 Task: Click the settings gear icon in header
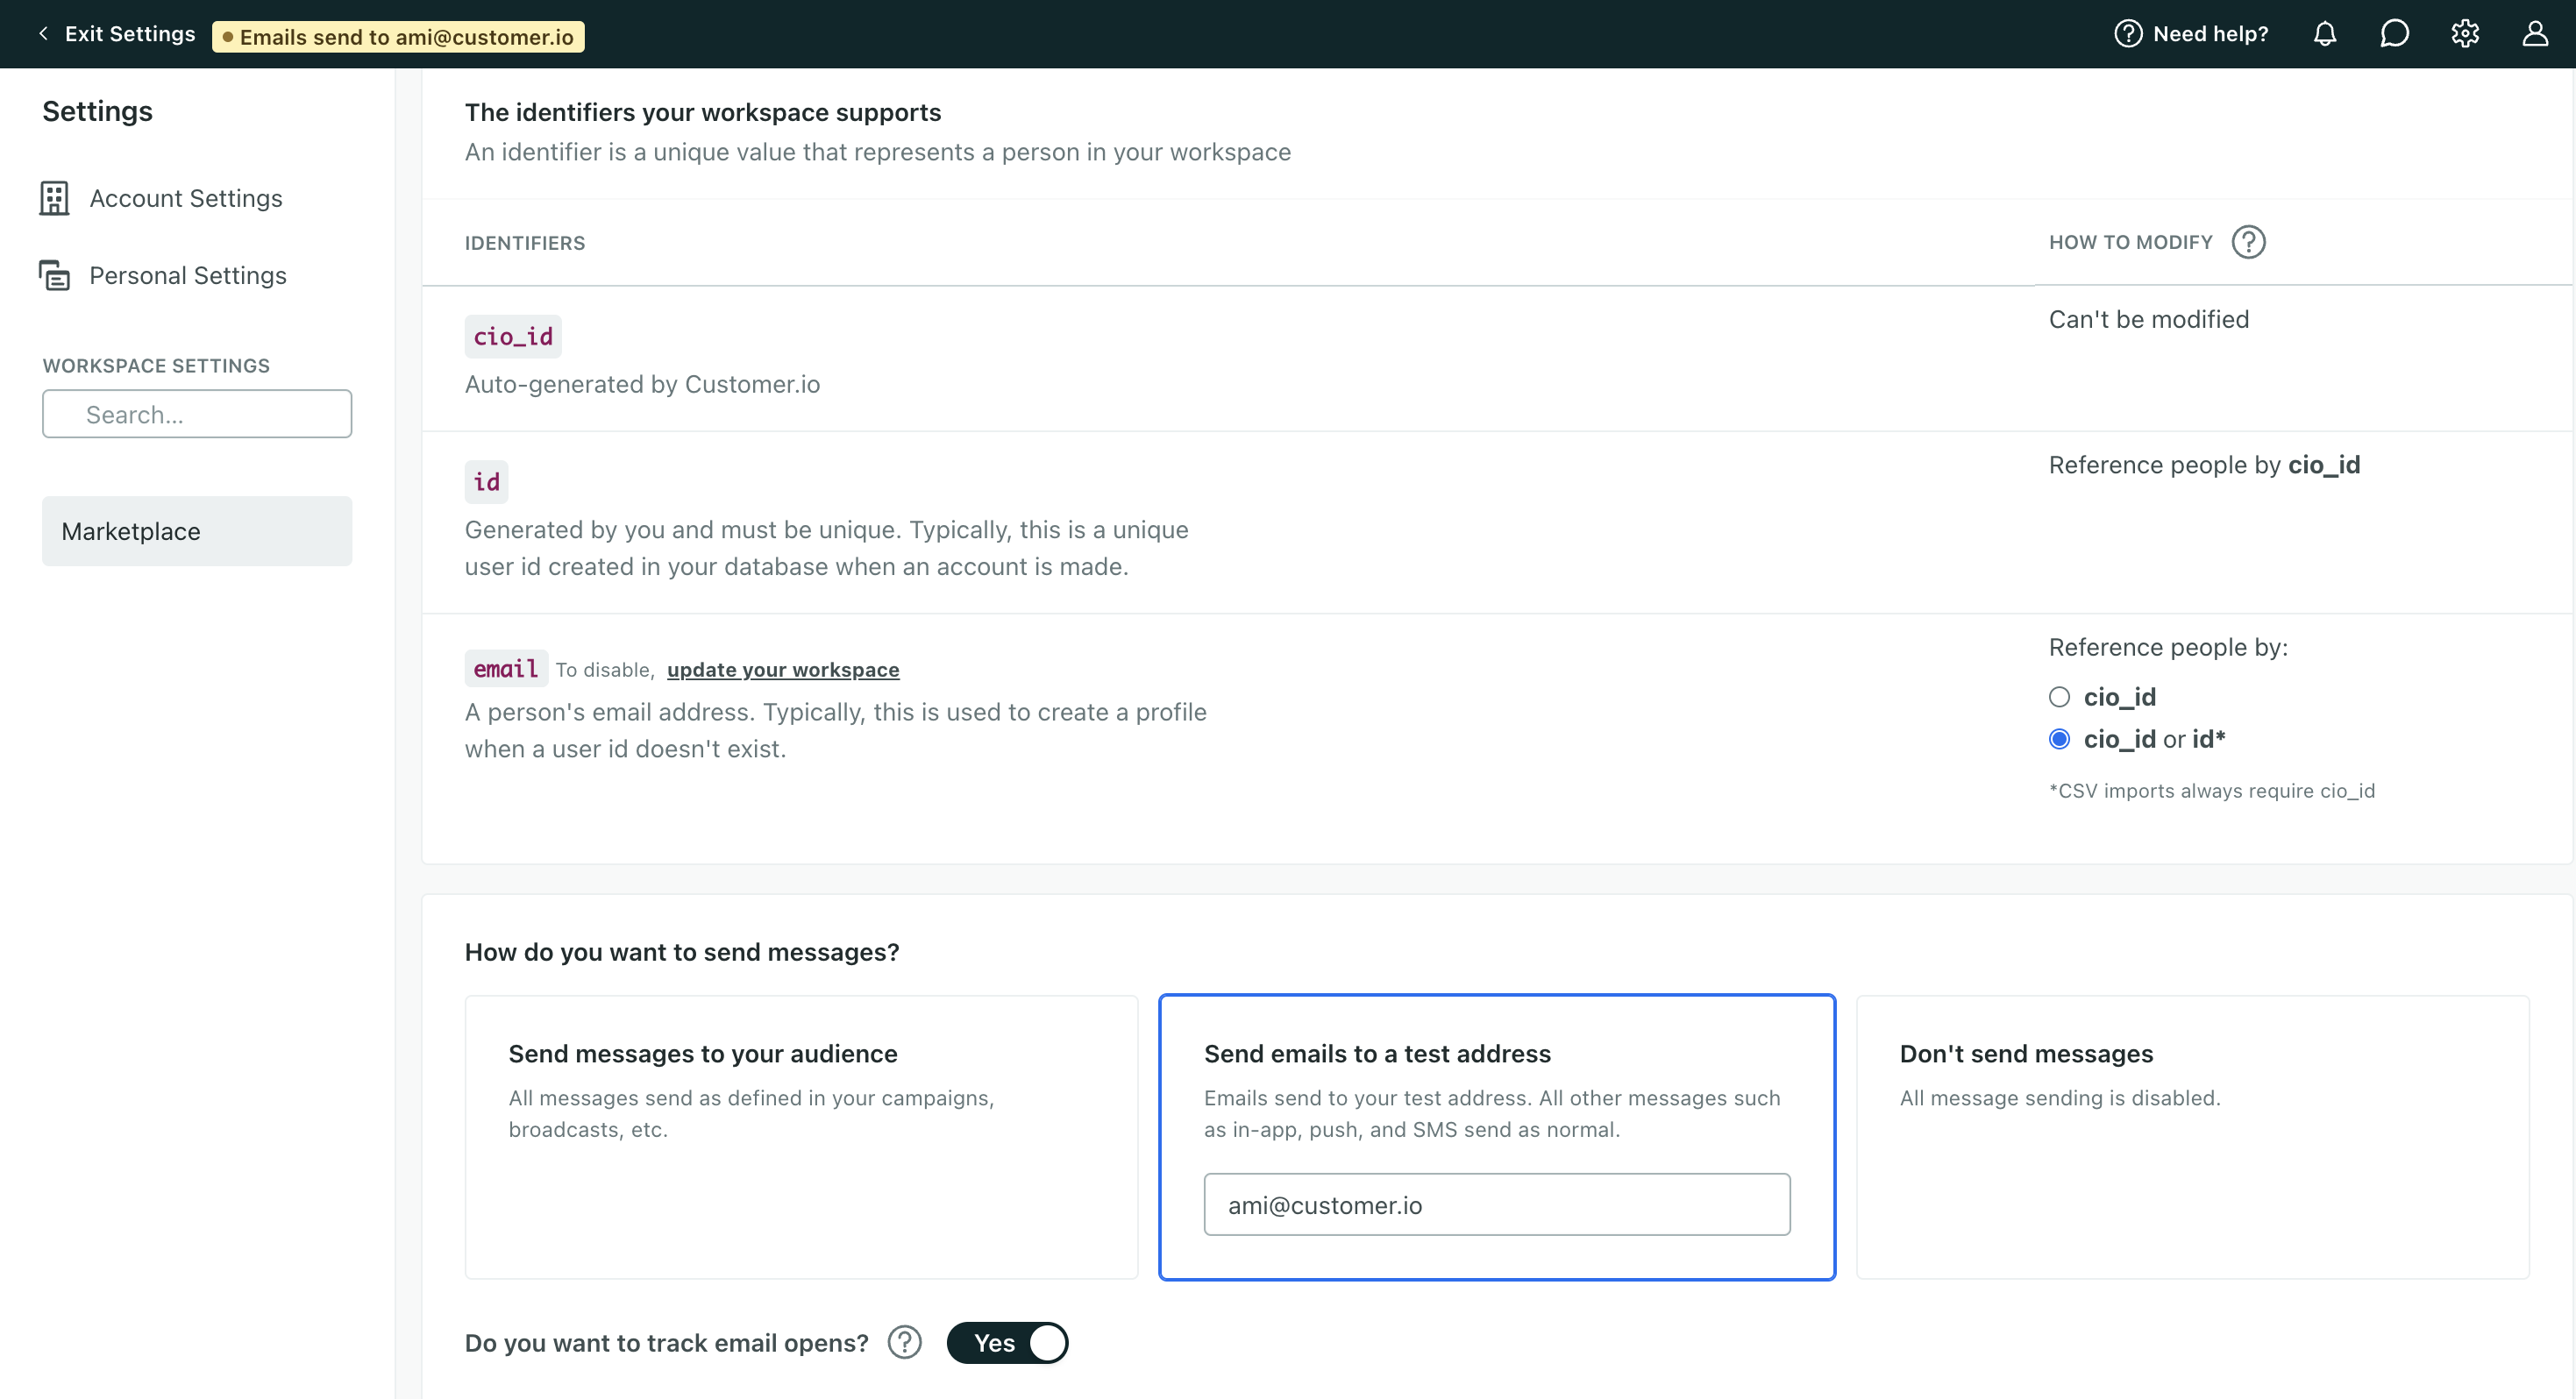click(x=2465, y=34)
